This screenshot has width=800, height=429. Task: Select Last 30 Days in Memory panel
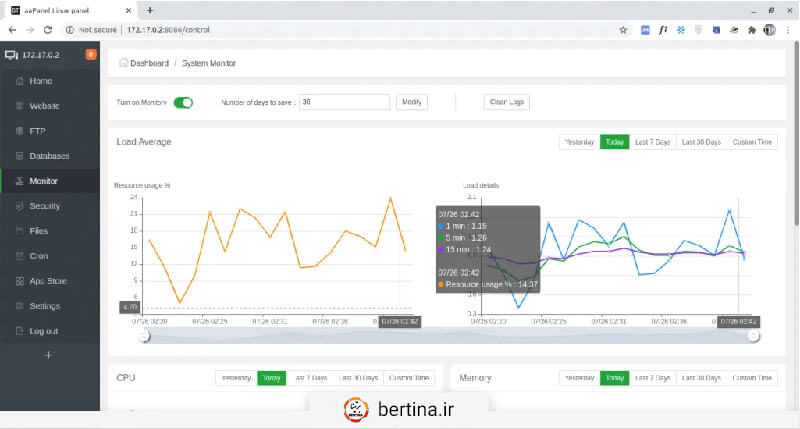point(701,378)
